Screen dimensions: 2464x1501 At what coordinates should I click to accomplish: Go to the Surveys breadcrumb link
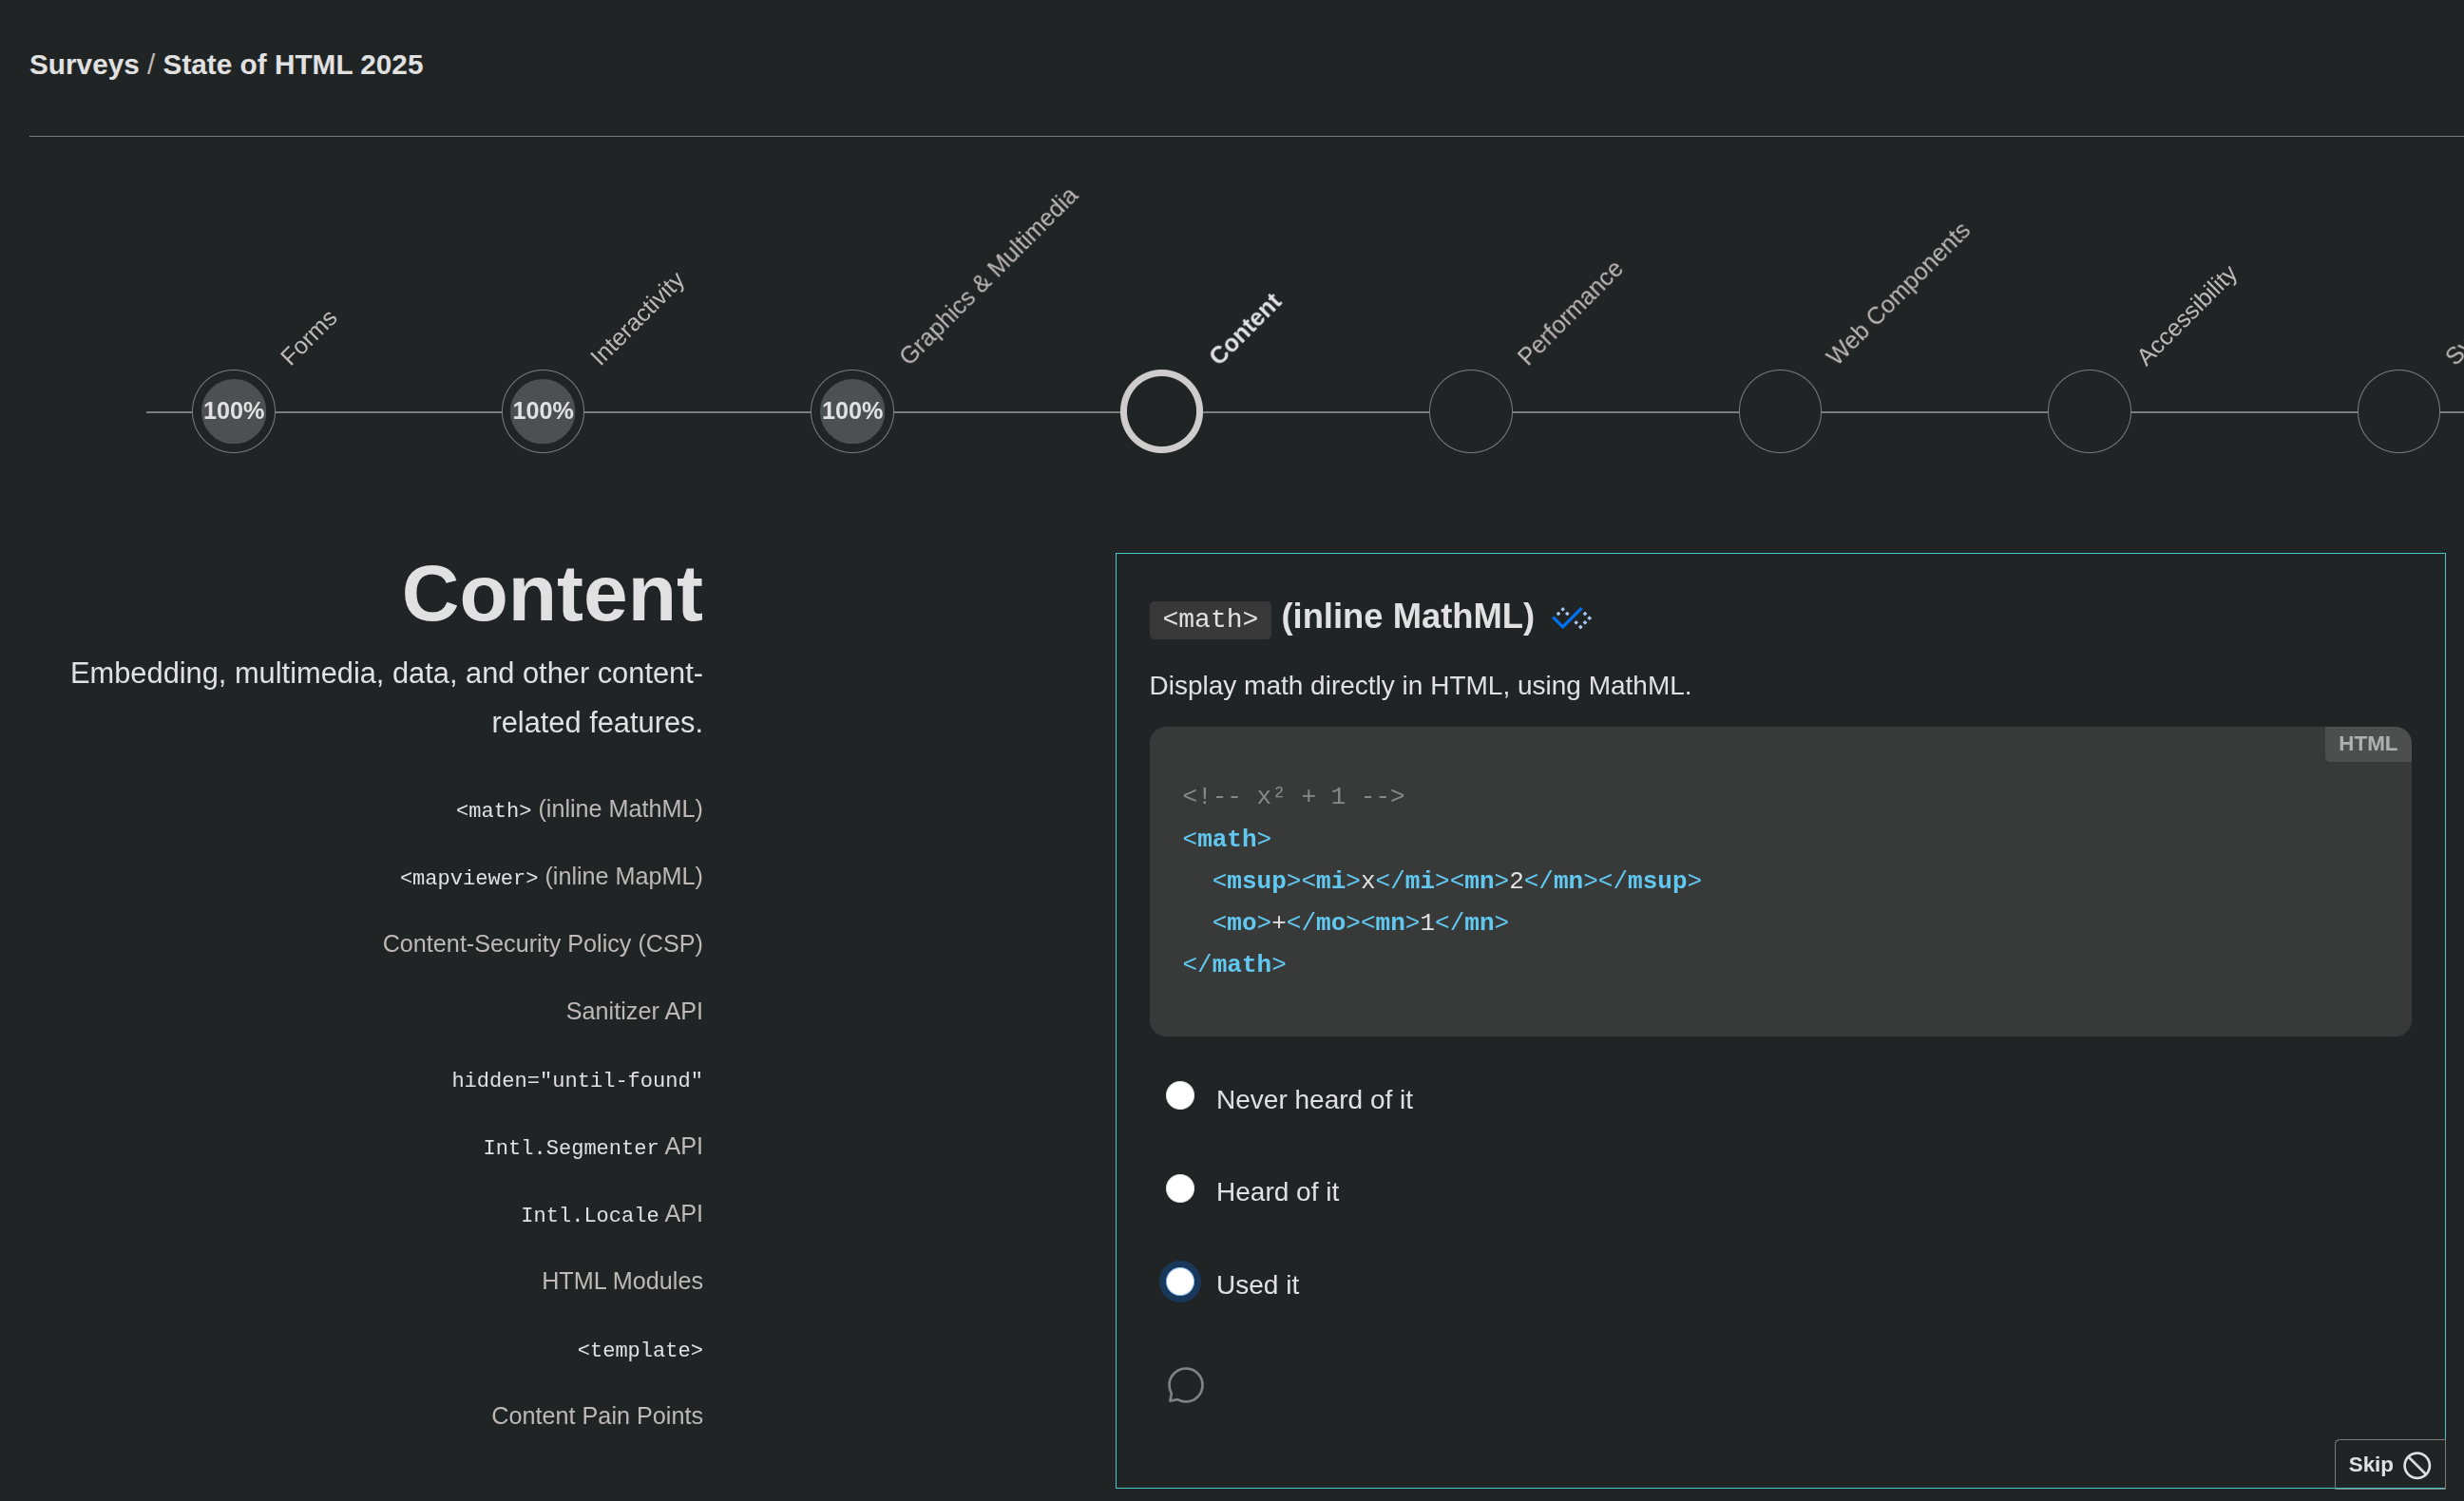coord(84,65)
